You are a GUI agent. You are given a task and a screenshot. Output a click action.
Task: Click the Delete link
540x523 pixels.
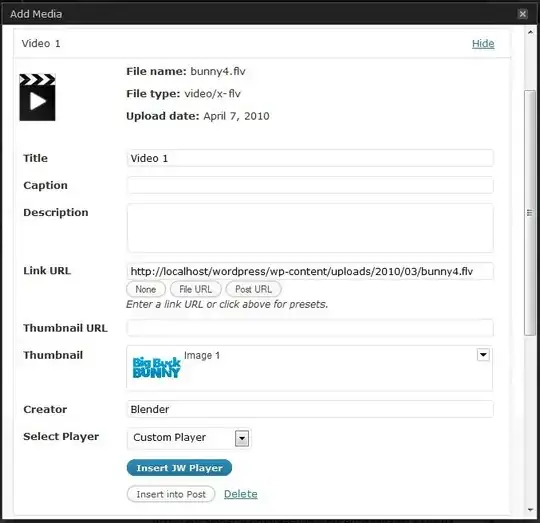(x=240, y=494)
